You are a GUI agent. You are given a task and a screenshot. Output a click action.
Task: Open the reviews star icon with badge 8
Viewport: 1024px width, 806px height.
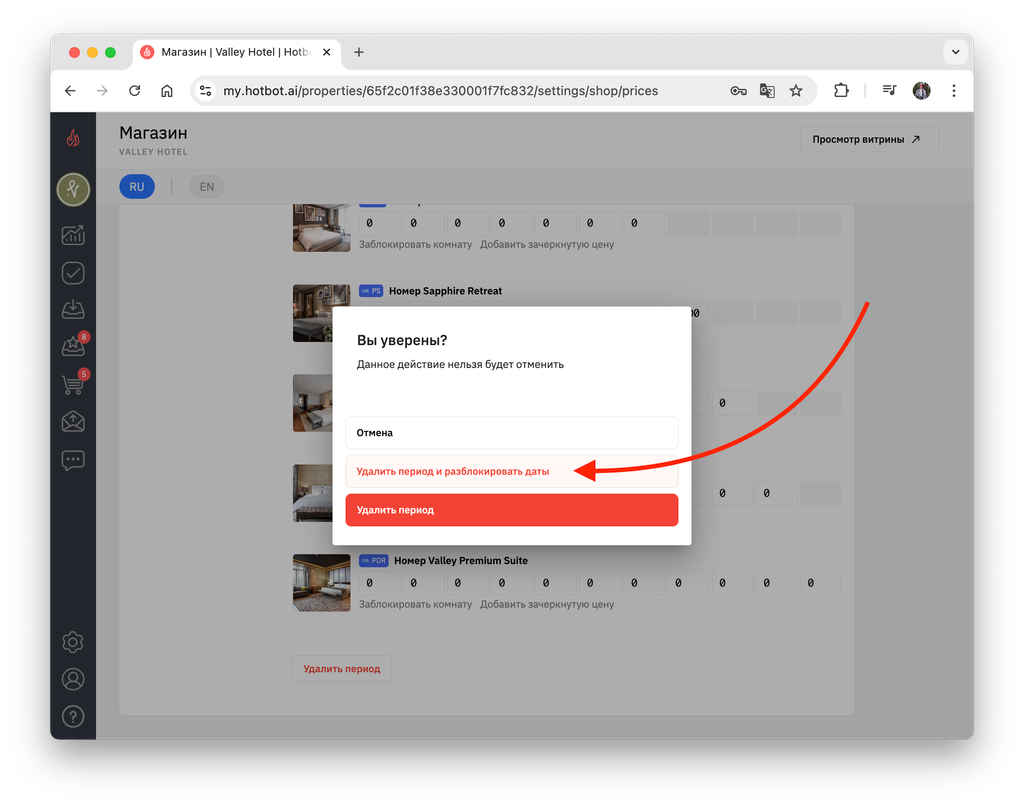73,345
